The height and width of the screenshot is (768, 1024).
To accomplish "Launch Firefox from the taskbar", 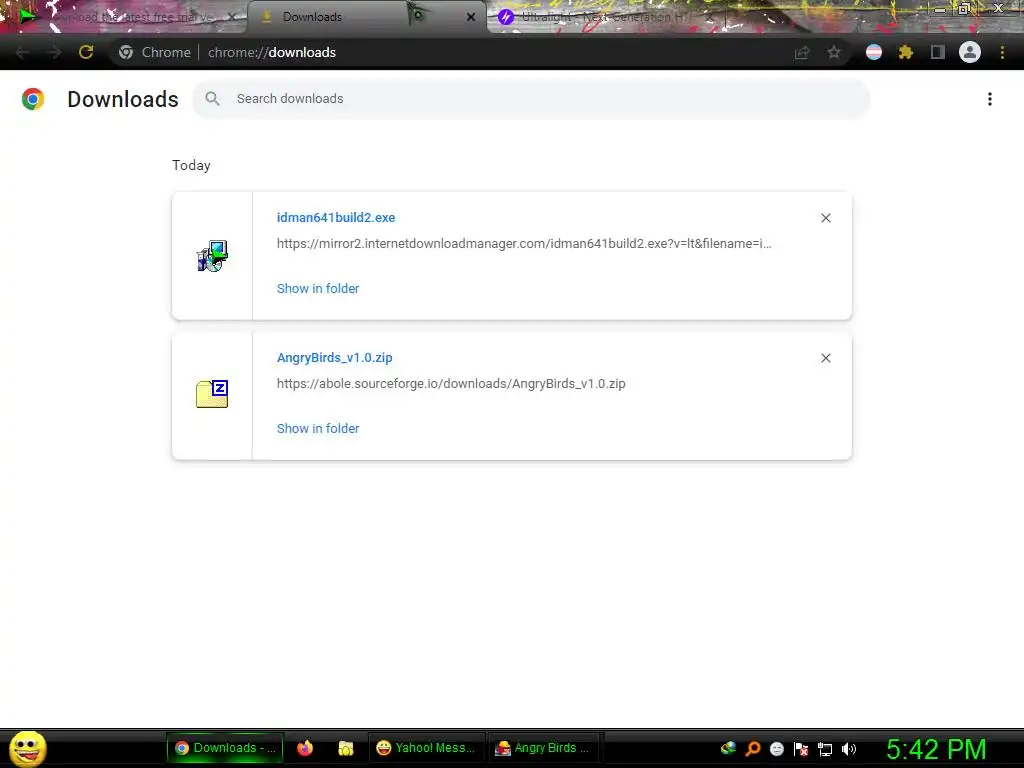I will pos(305,748).
